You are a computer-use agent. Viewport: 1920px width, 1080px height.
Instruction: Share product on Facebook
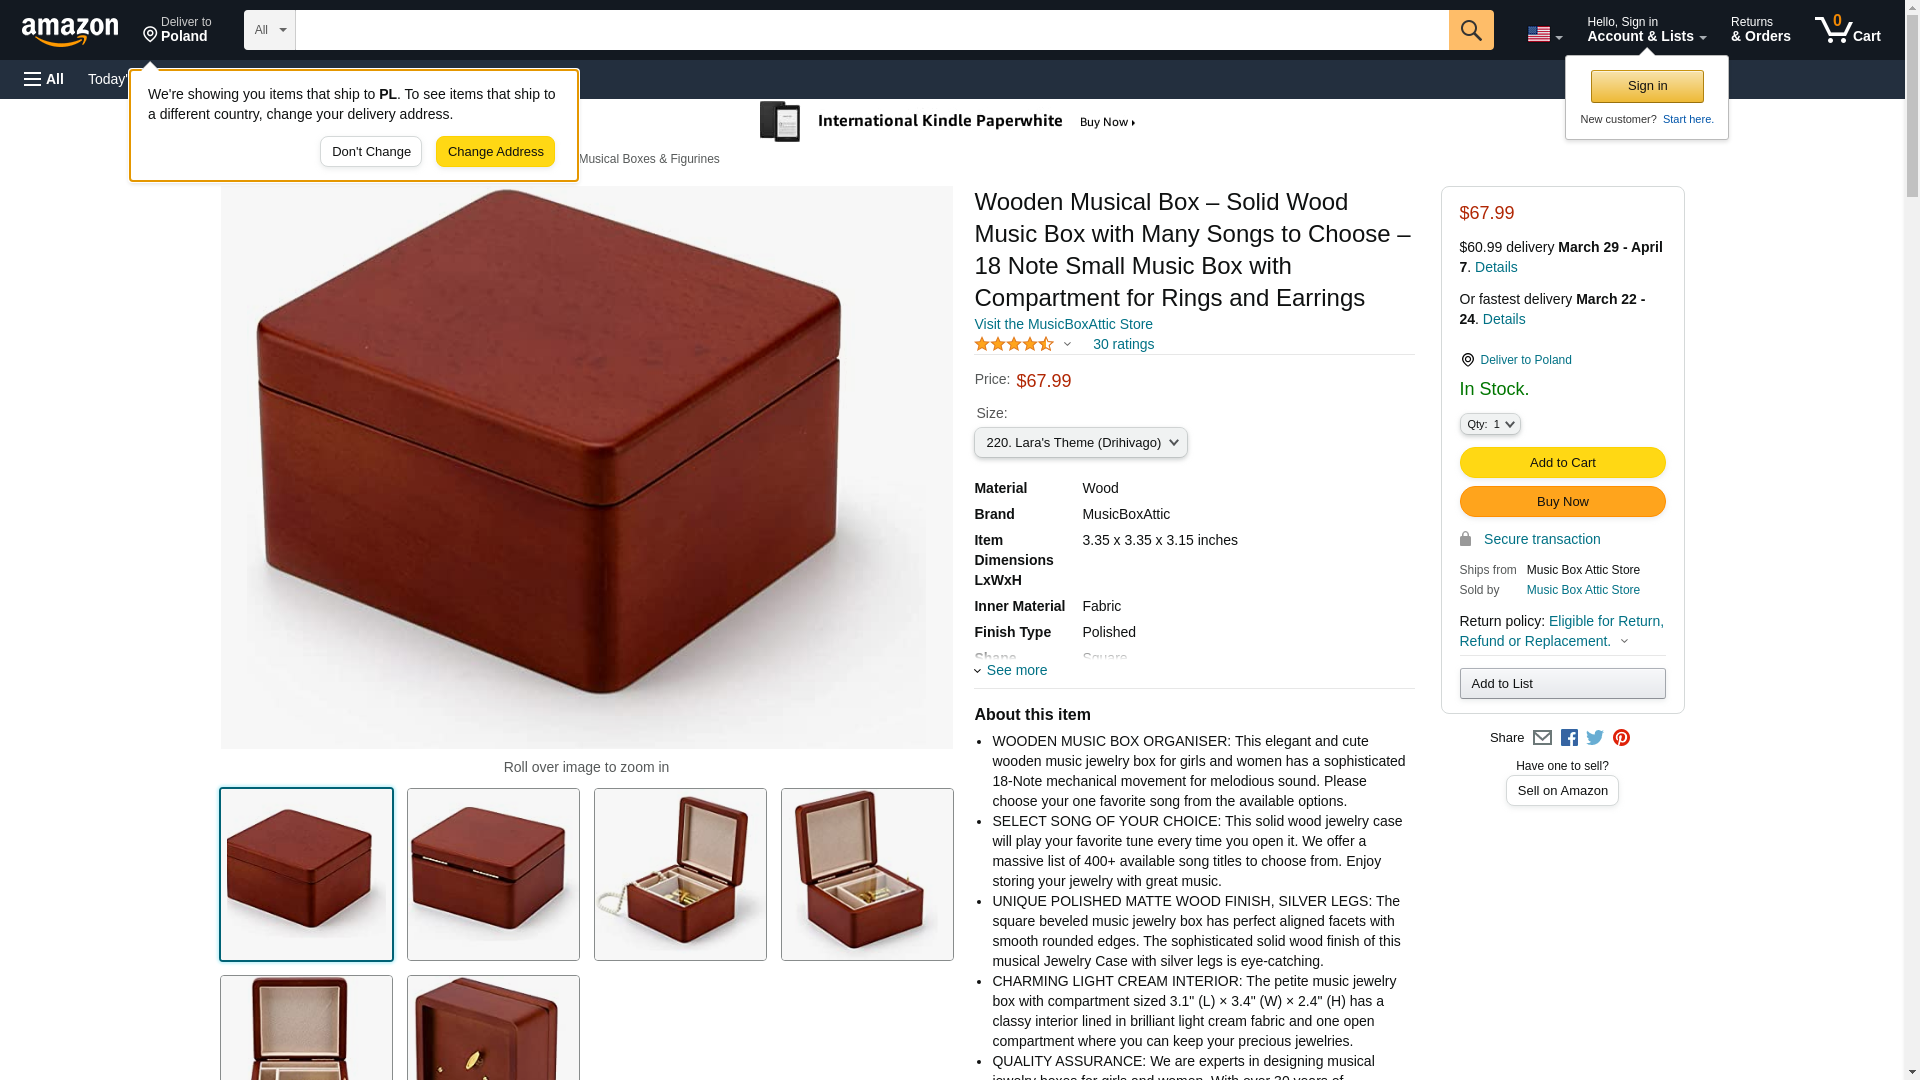pos(1569,738)
